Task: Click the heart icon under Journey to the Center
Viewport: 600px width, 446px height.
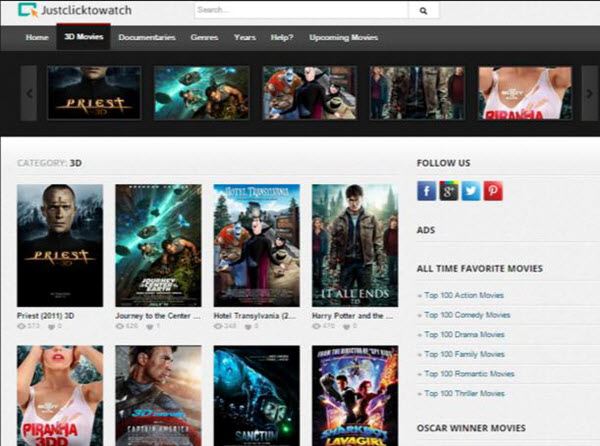Action: tap(150, 327)
